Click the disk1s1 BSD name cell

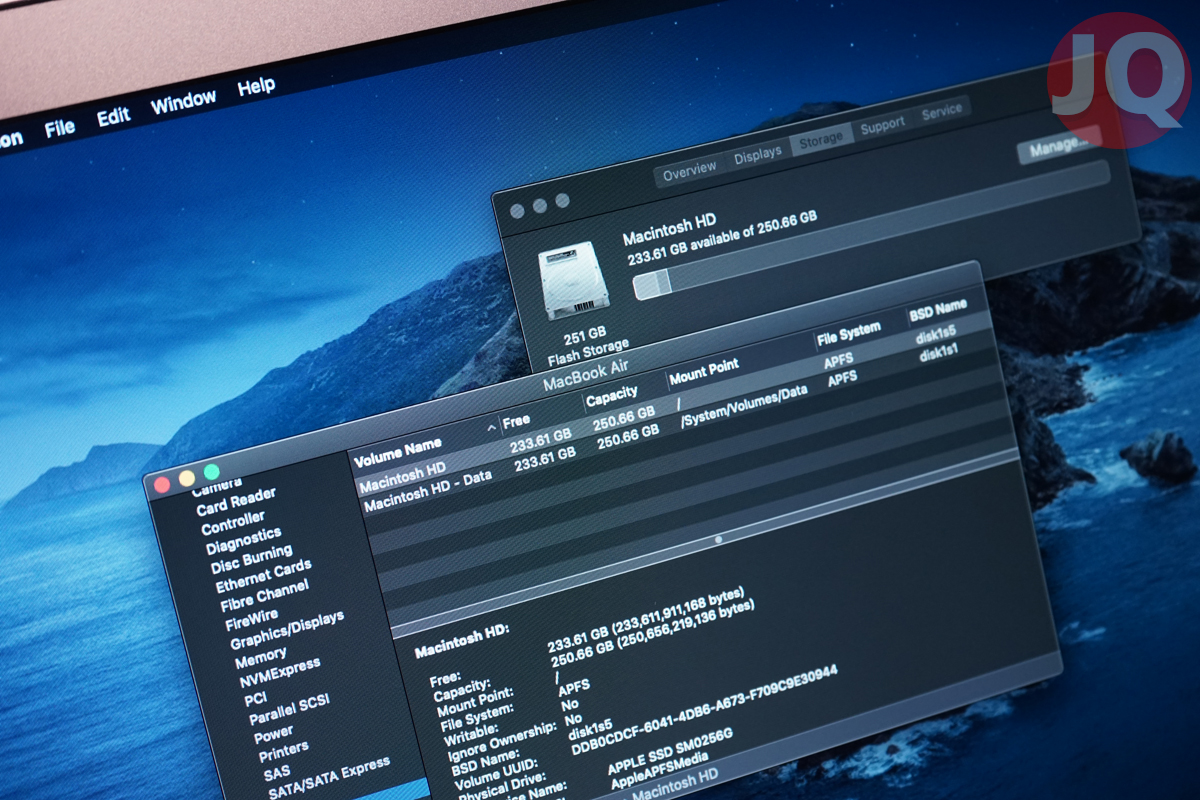939,354
